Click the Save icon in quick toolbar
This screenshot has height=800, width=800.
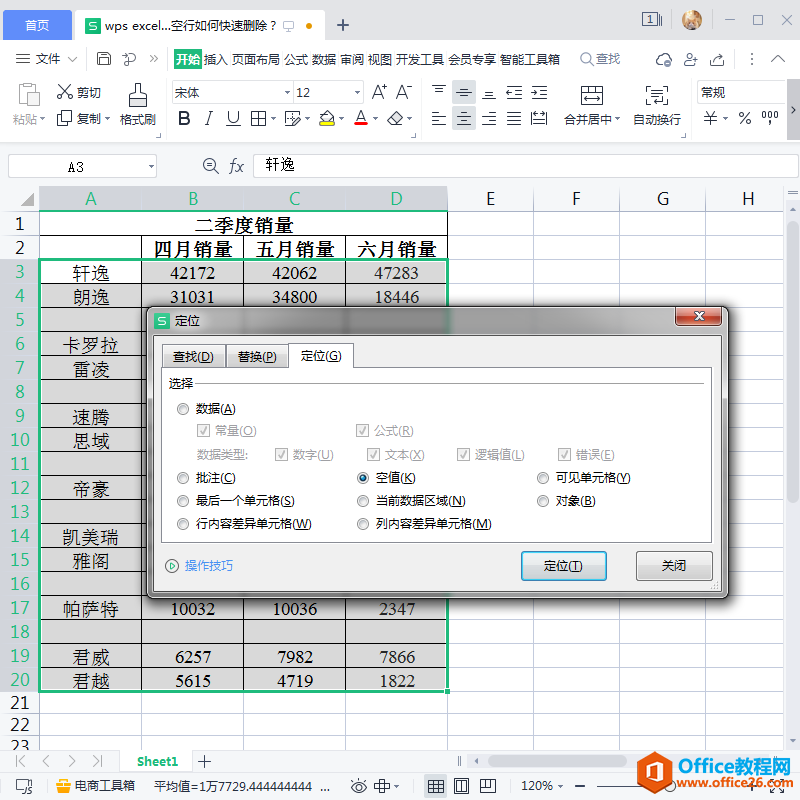tap(104, 59)
